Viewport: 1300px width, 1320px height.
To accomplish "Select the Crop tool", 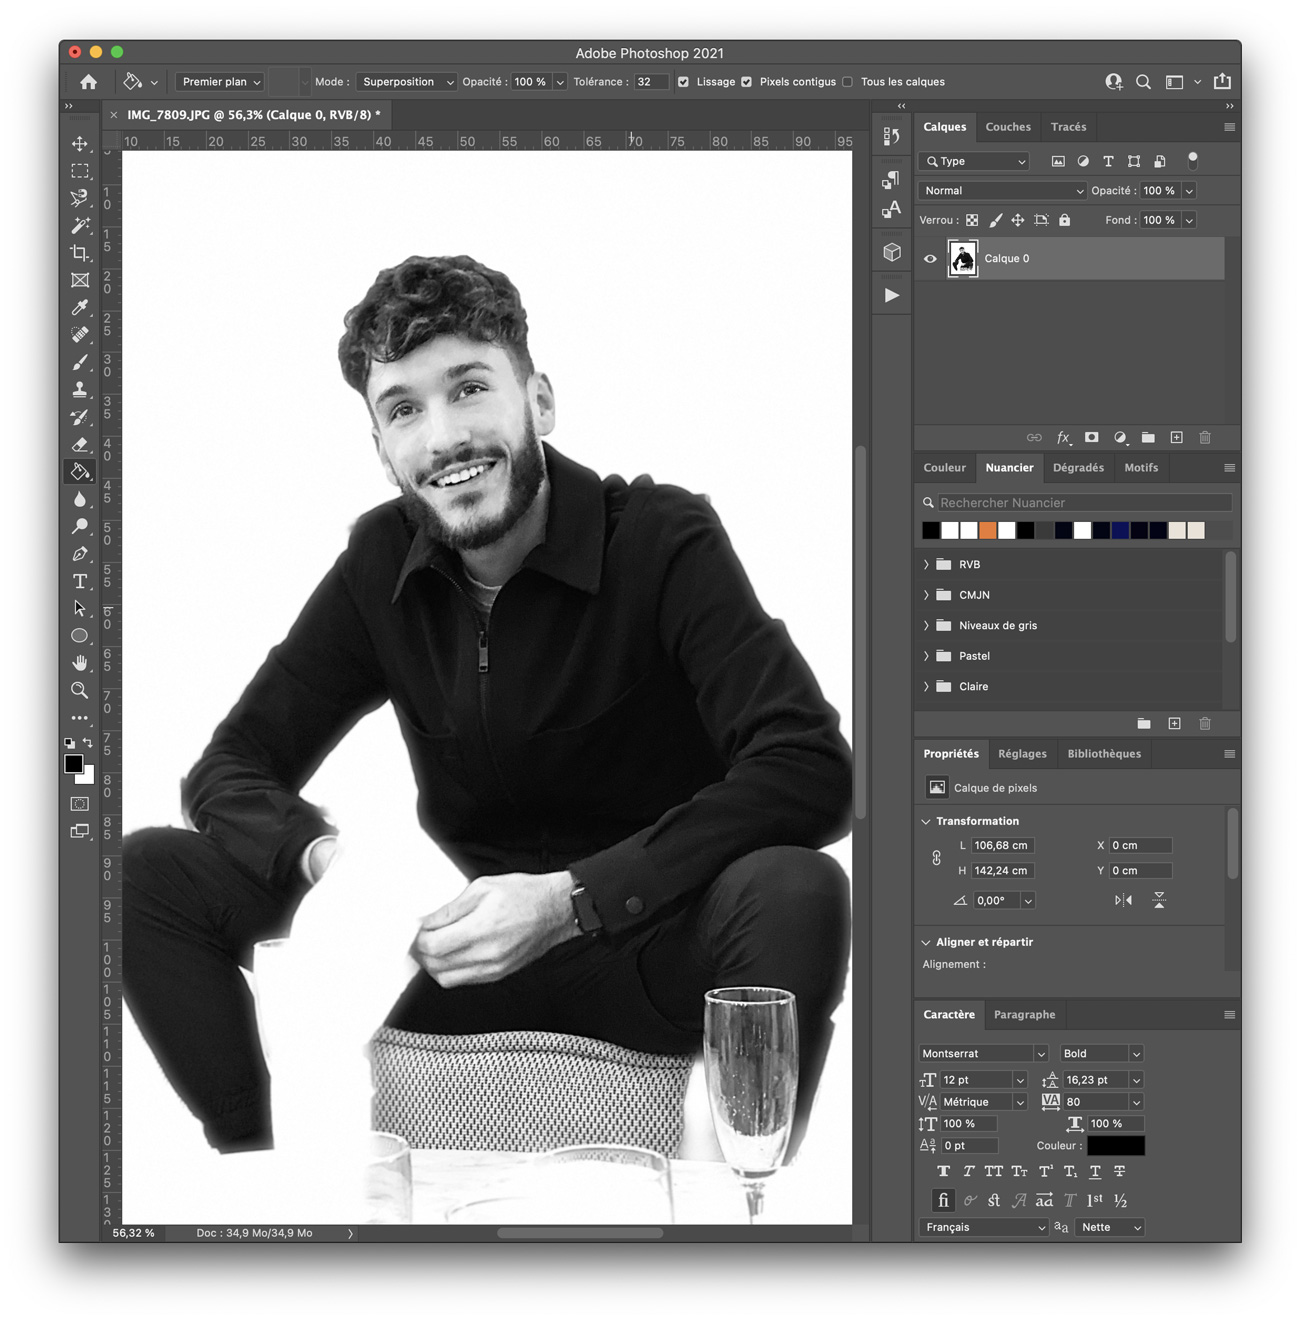I will click(80, 253).
